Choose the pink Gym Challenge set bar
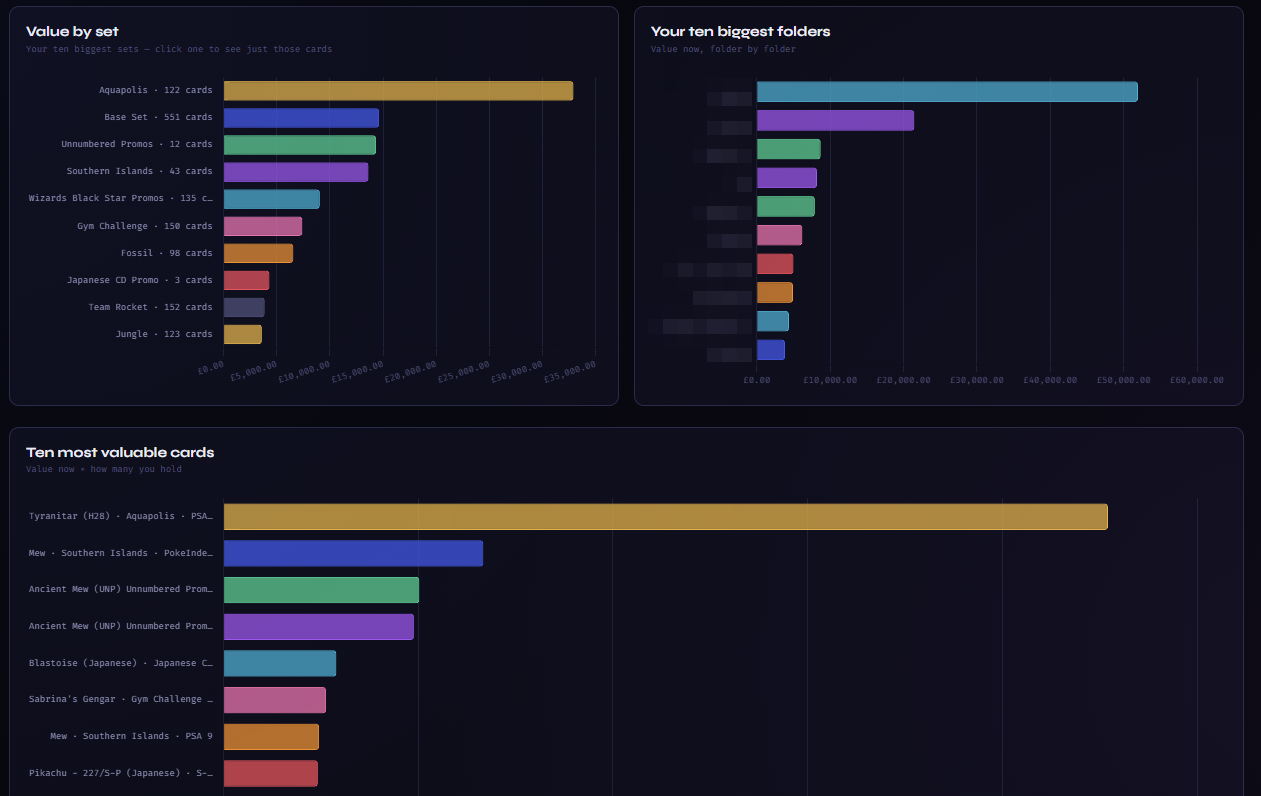This screenshot has height=796, width=1261. [263, 226]
